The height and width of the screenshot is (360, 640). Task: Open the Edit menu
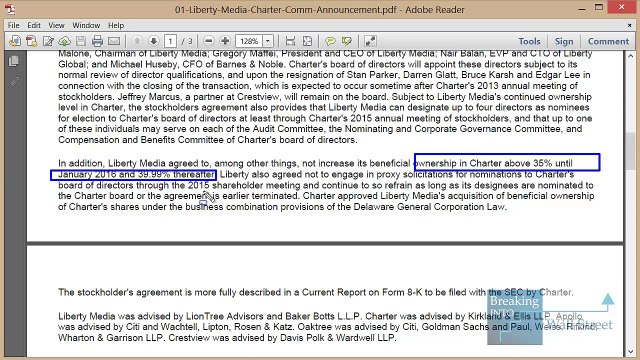tap(34, 25)
